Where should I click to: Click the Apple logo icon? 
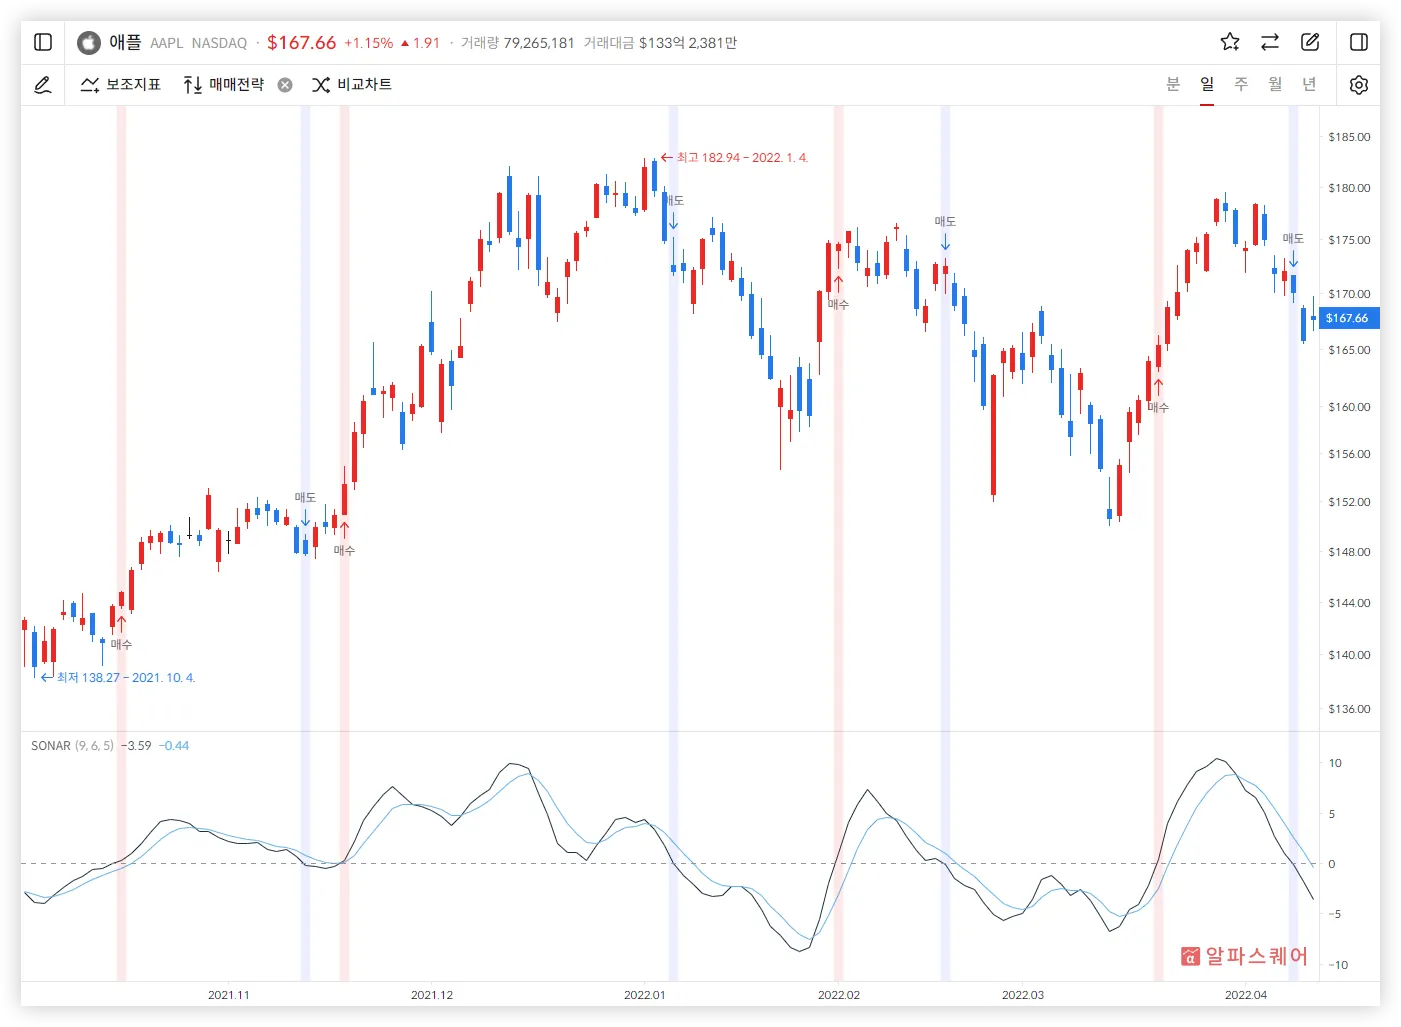tap(89, 42)
